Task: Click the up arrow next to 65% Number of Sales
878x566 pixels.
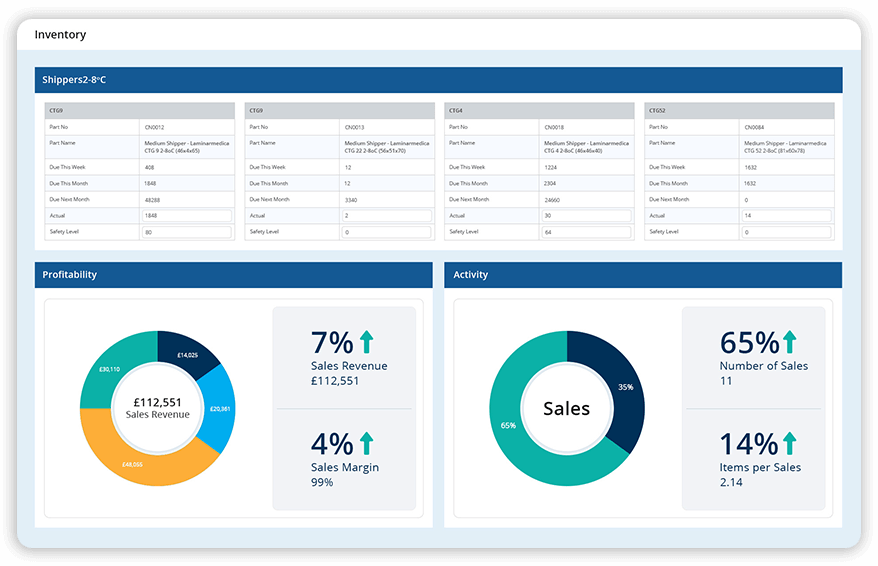Action: (790, 342)
